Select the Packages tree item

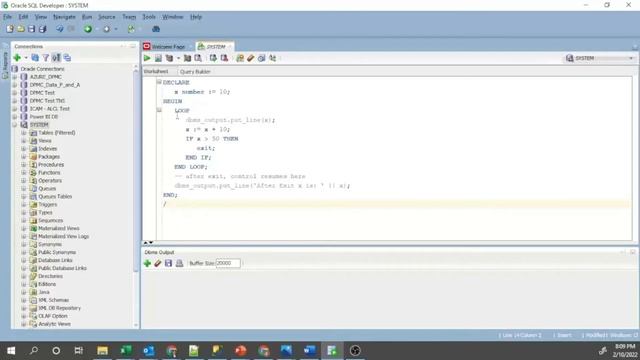point(49,157)
